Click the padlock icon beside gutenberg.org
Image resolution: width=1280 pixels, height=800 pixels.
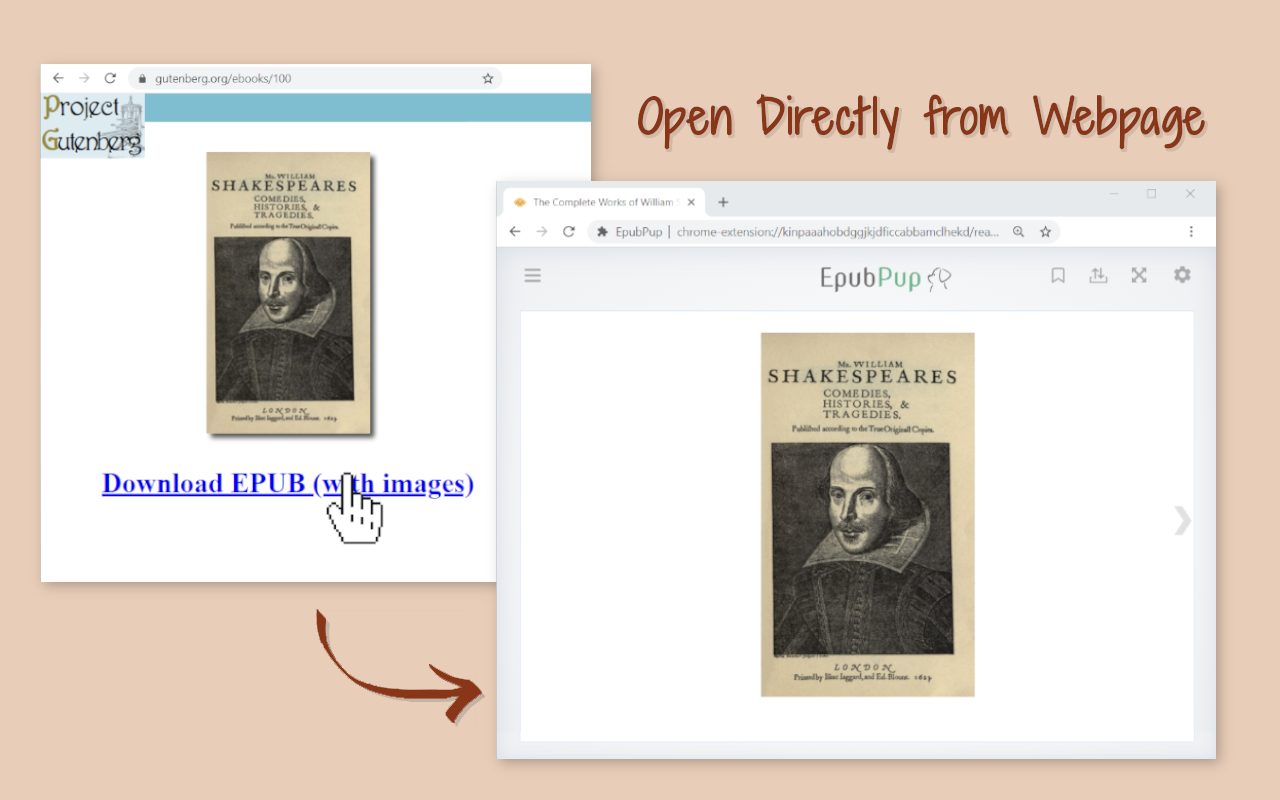pyautogui.click(x=142, y=77)
